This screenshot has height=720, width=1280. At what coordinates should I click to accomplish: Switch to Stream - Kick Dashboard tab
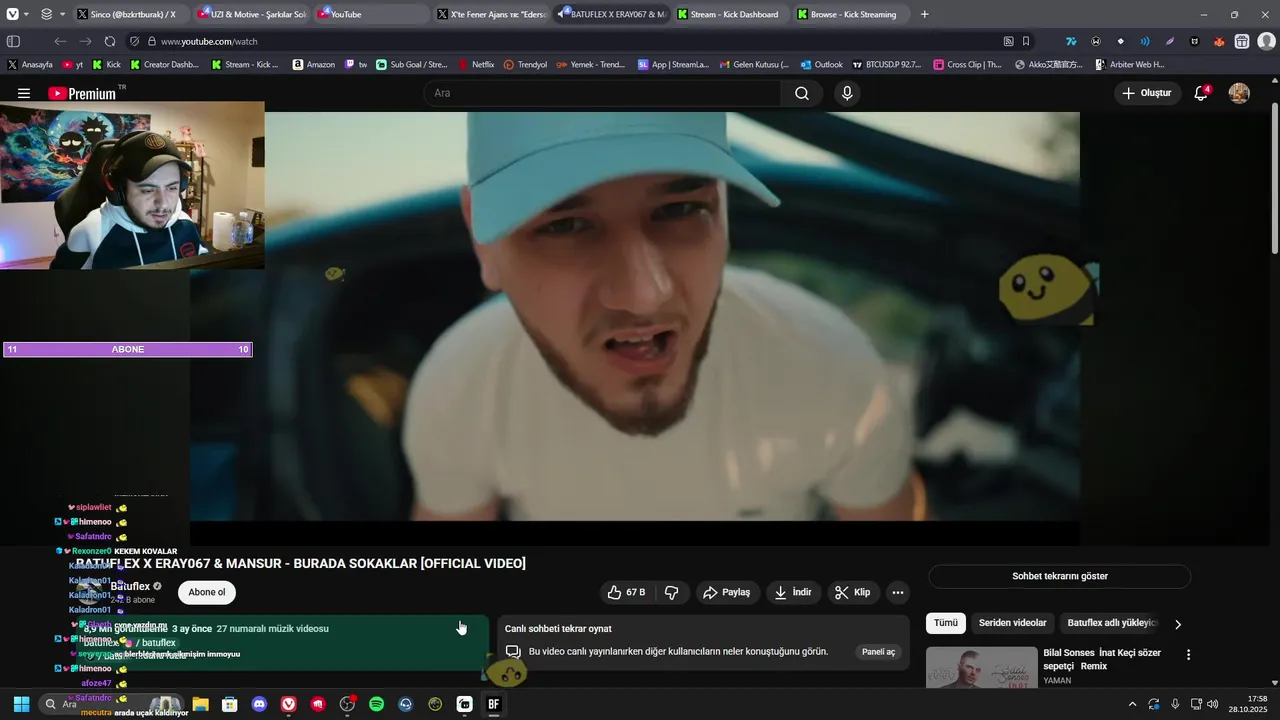(732, 14)
